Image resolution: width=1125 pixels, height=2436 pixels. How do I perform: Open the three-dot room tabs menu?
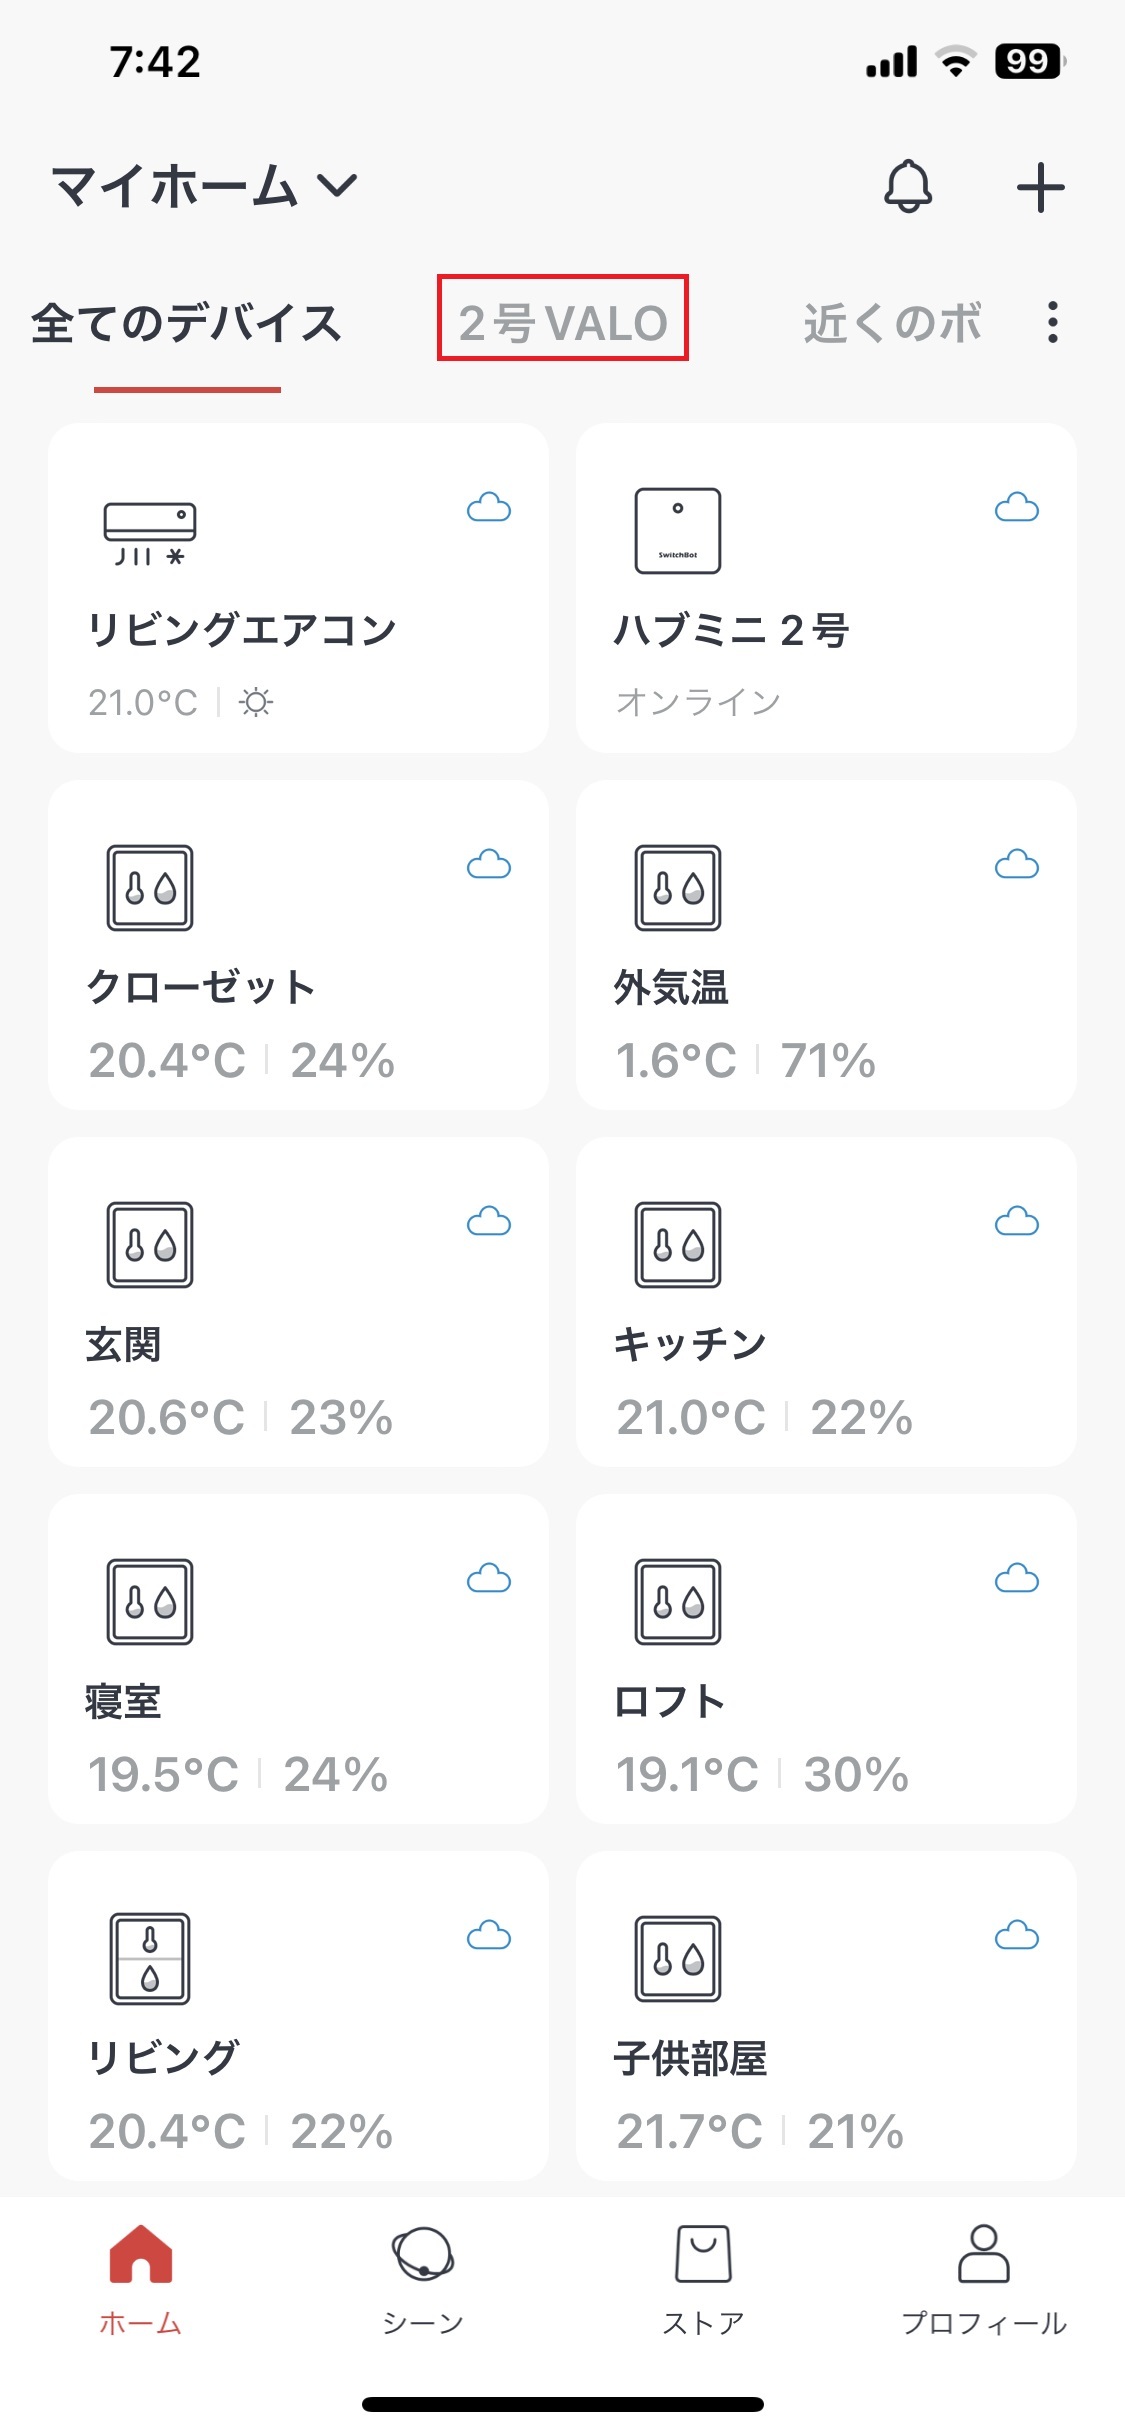point(1052,322)
